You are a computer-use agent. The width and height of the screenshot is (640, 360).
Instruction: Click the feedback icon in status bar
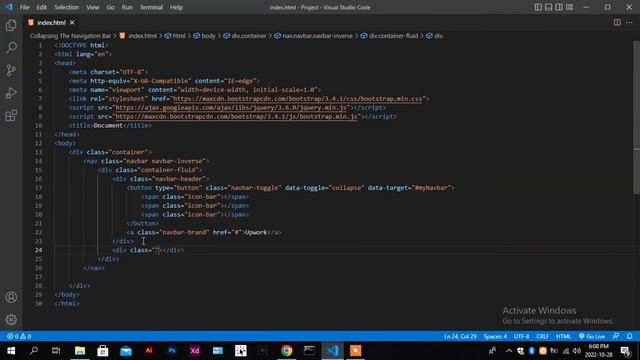(x=616, y=336)
